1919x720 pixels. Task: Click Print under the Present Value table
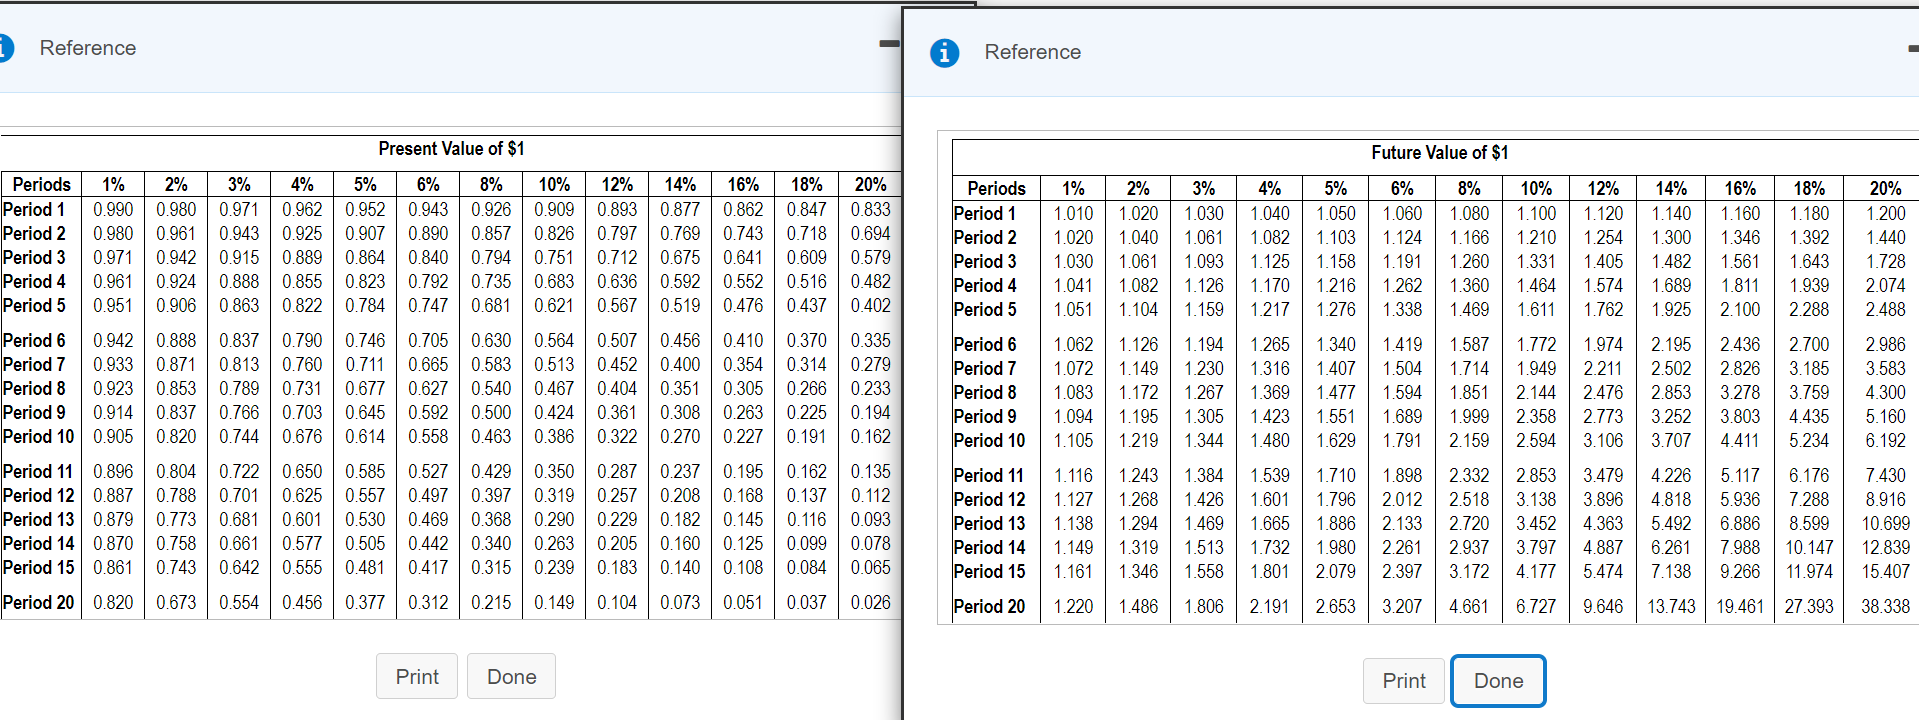tap(417, 677)
